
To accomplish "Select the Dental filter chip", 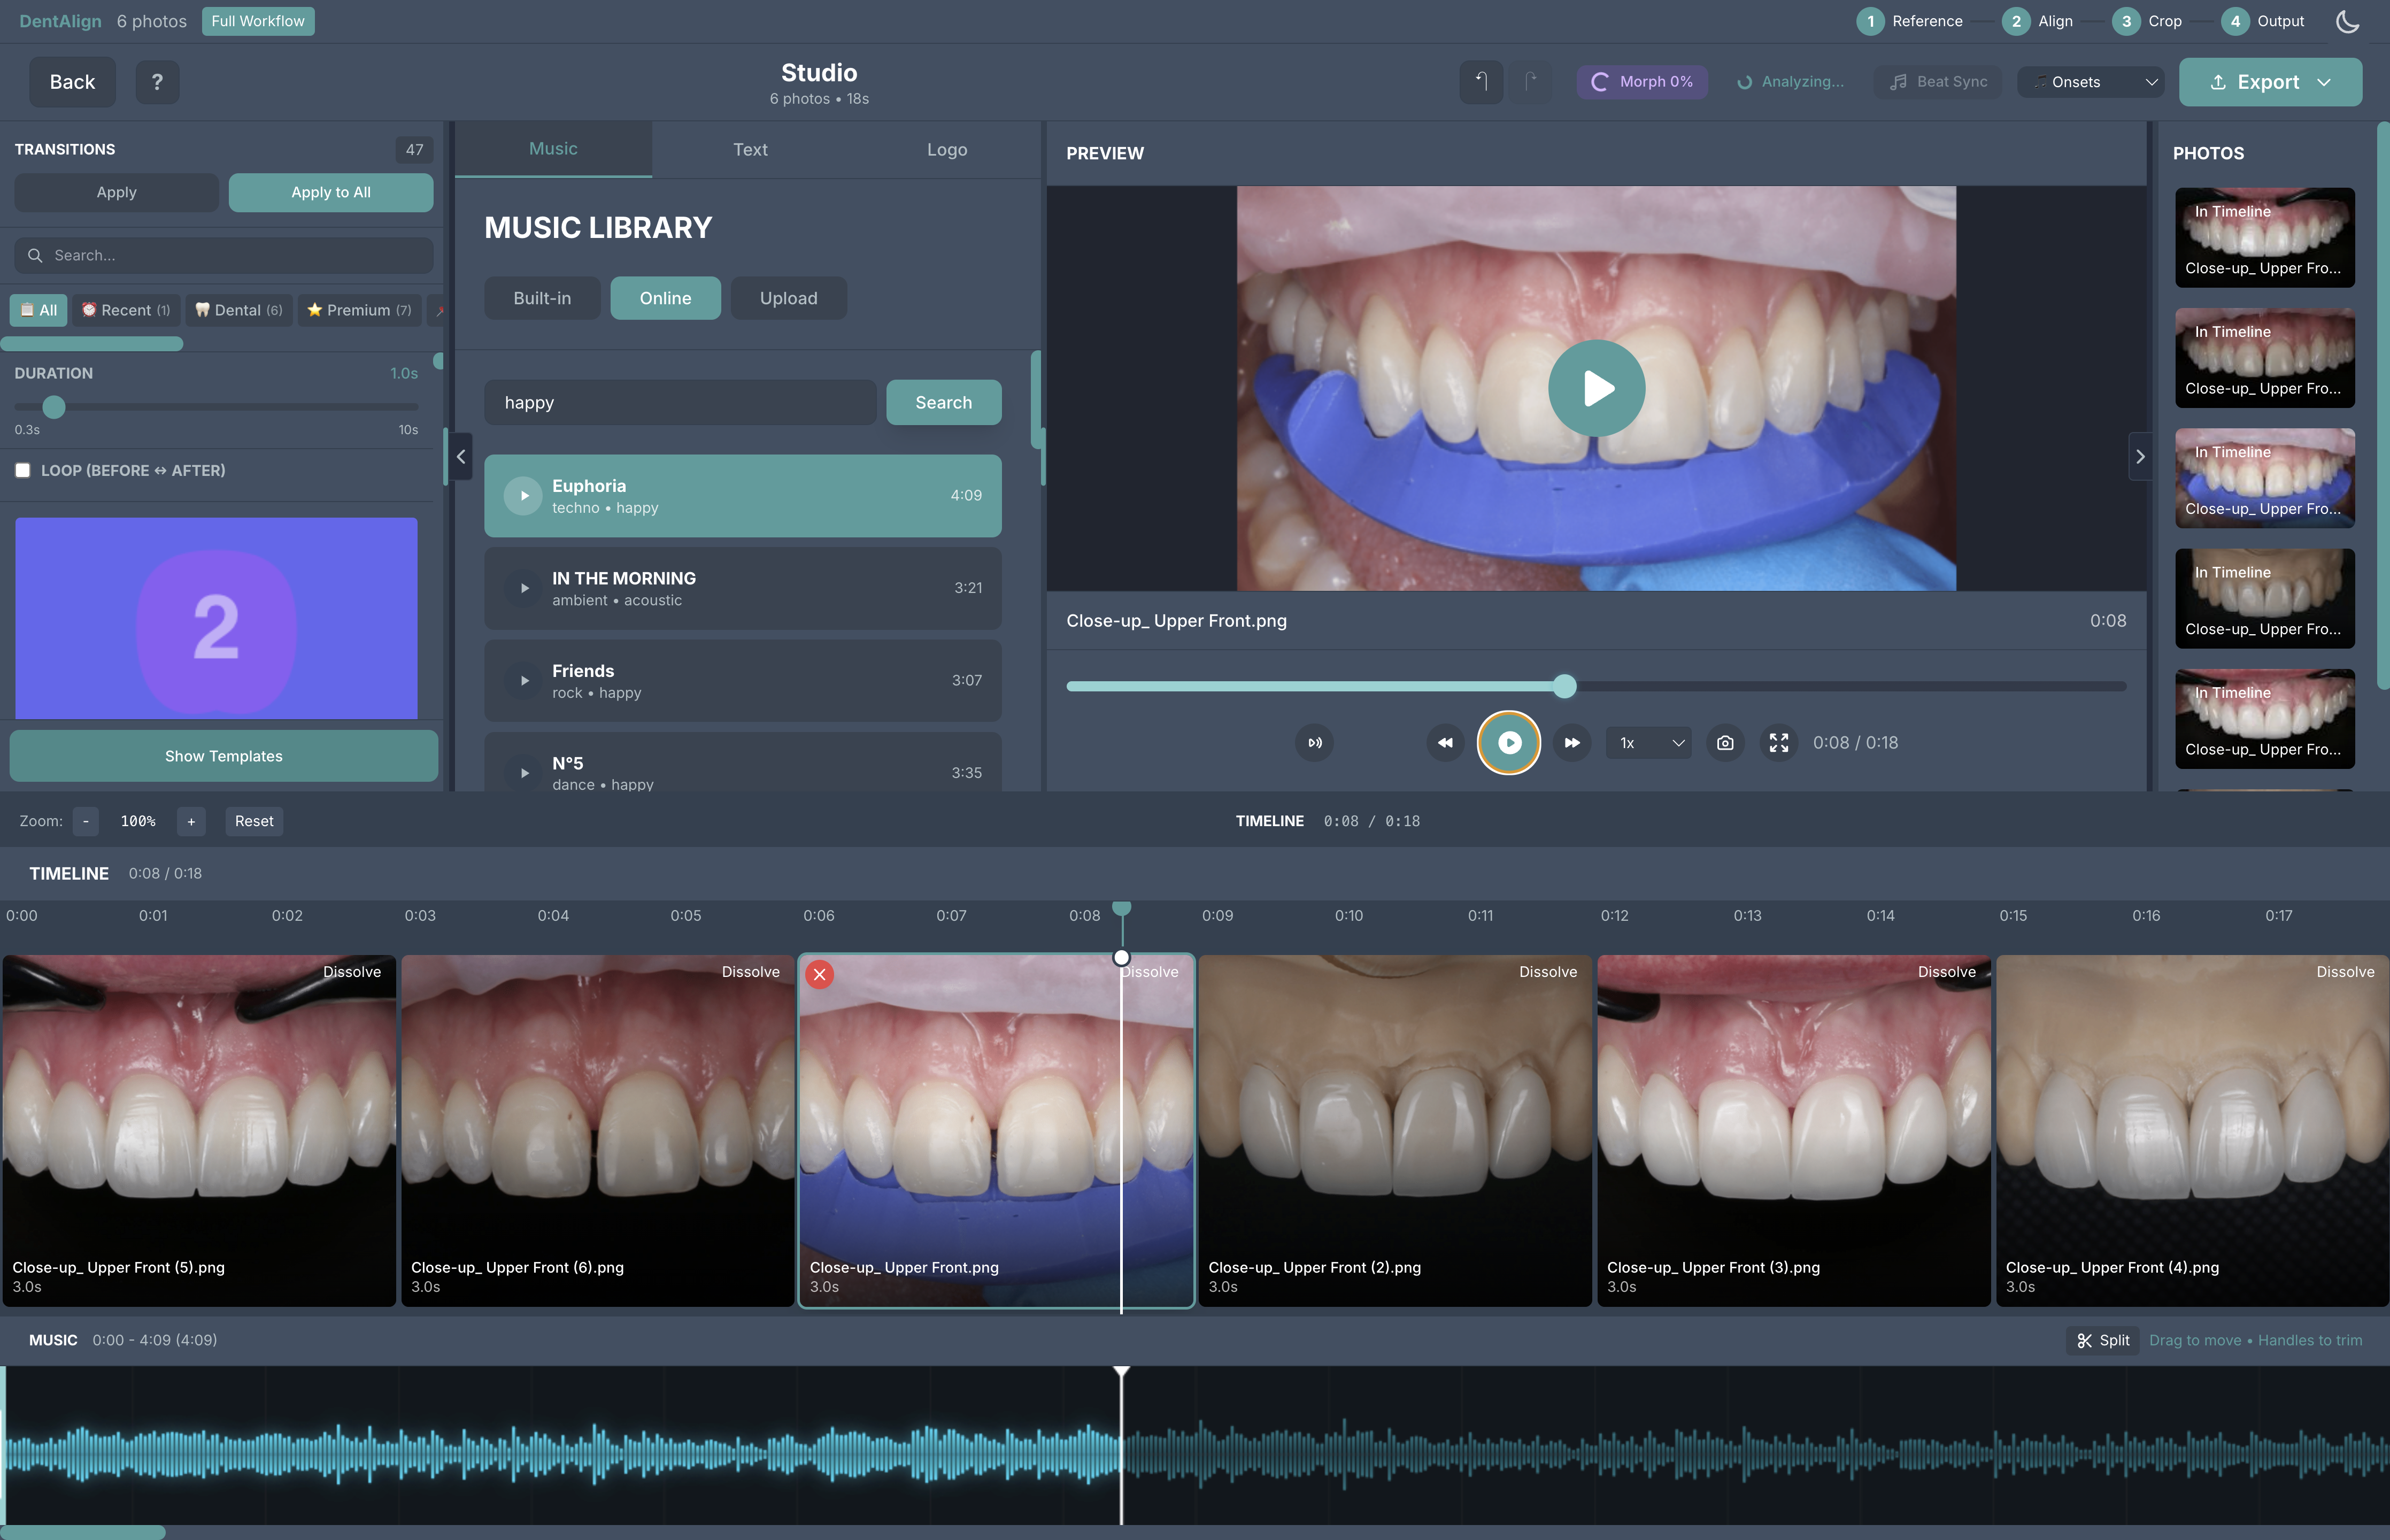I will 238,310.
